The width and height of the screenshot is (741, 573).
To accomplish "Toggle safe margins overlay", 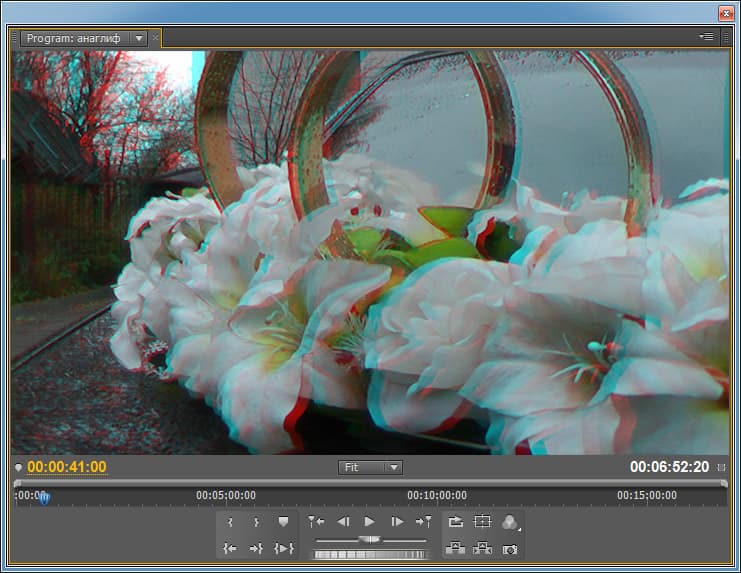I will tap(482, 522).
